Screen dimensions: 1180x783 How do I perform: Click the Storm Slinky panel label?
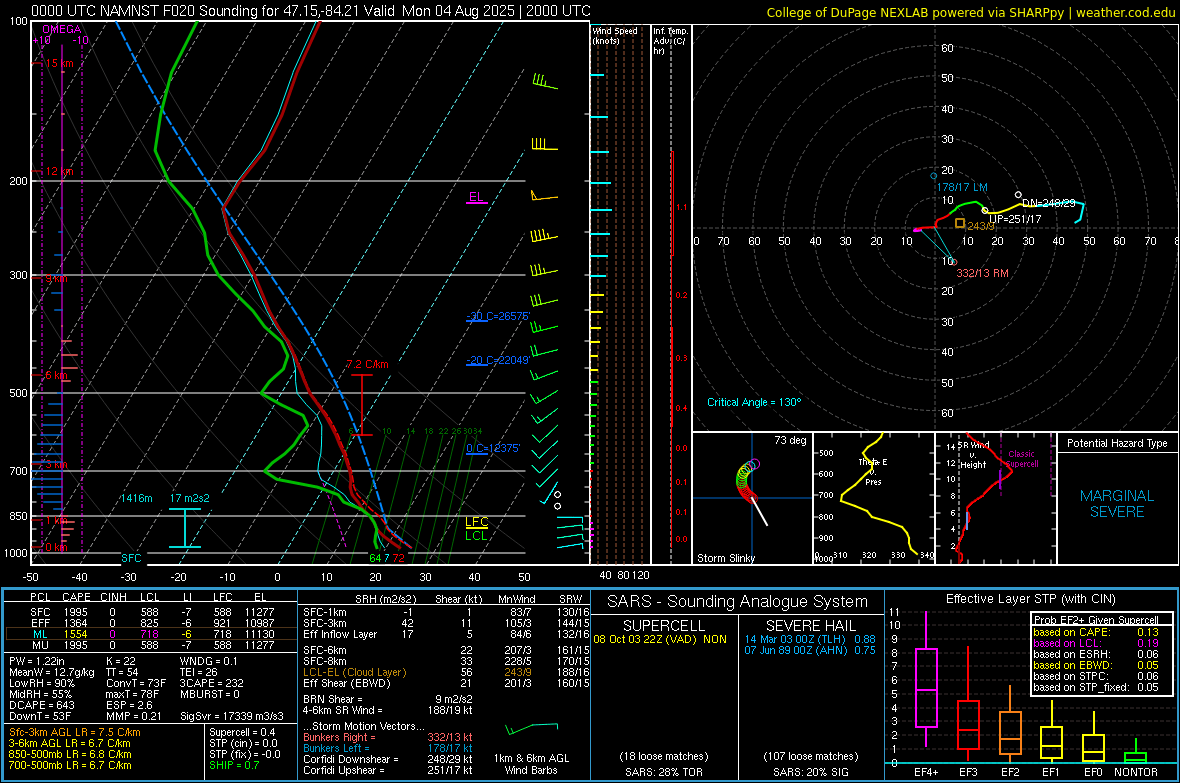725,558
